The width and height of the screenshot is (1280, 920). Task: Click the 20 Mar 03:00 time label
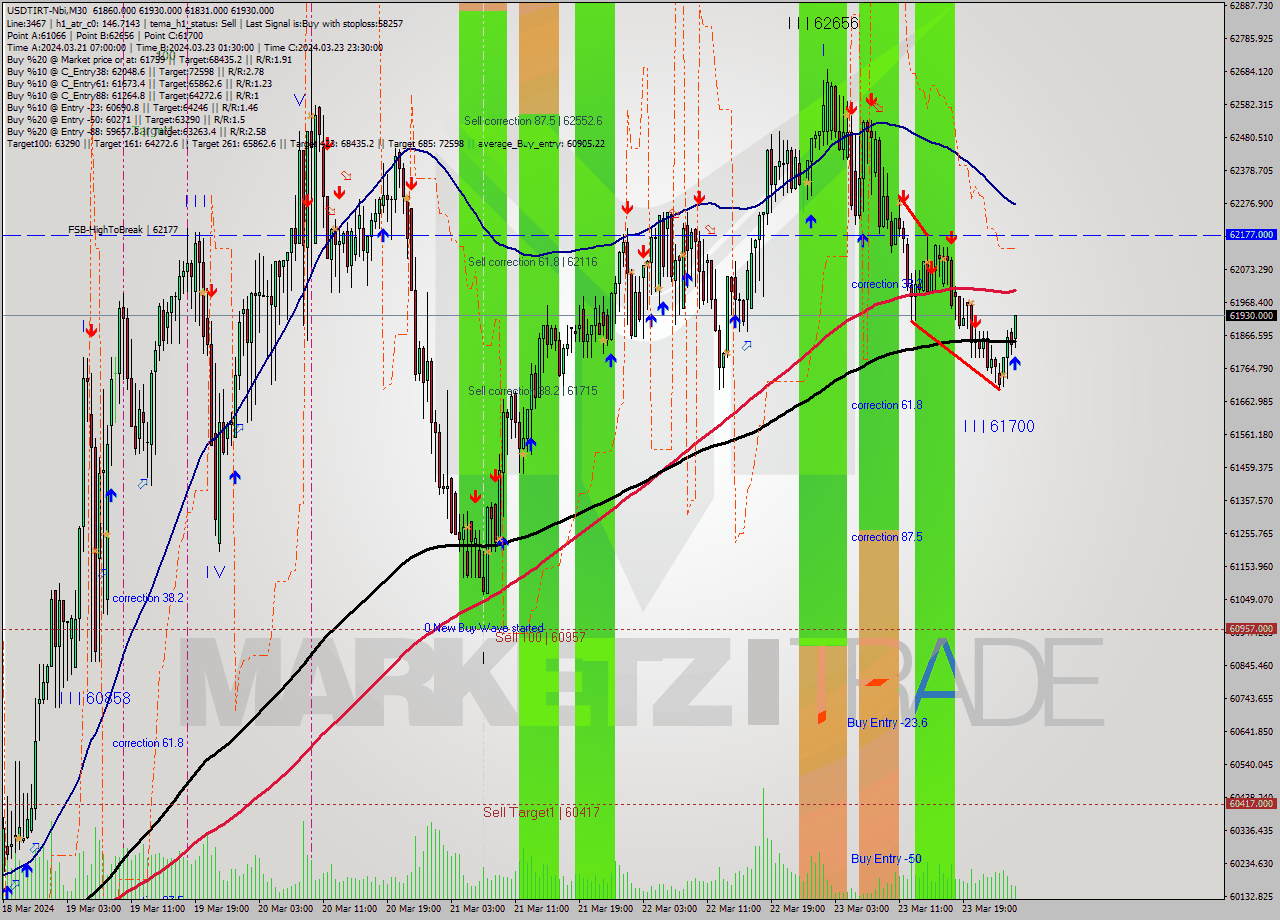coord(285,910)
